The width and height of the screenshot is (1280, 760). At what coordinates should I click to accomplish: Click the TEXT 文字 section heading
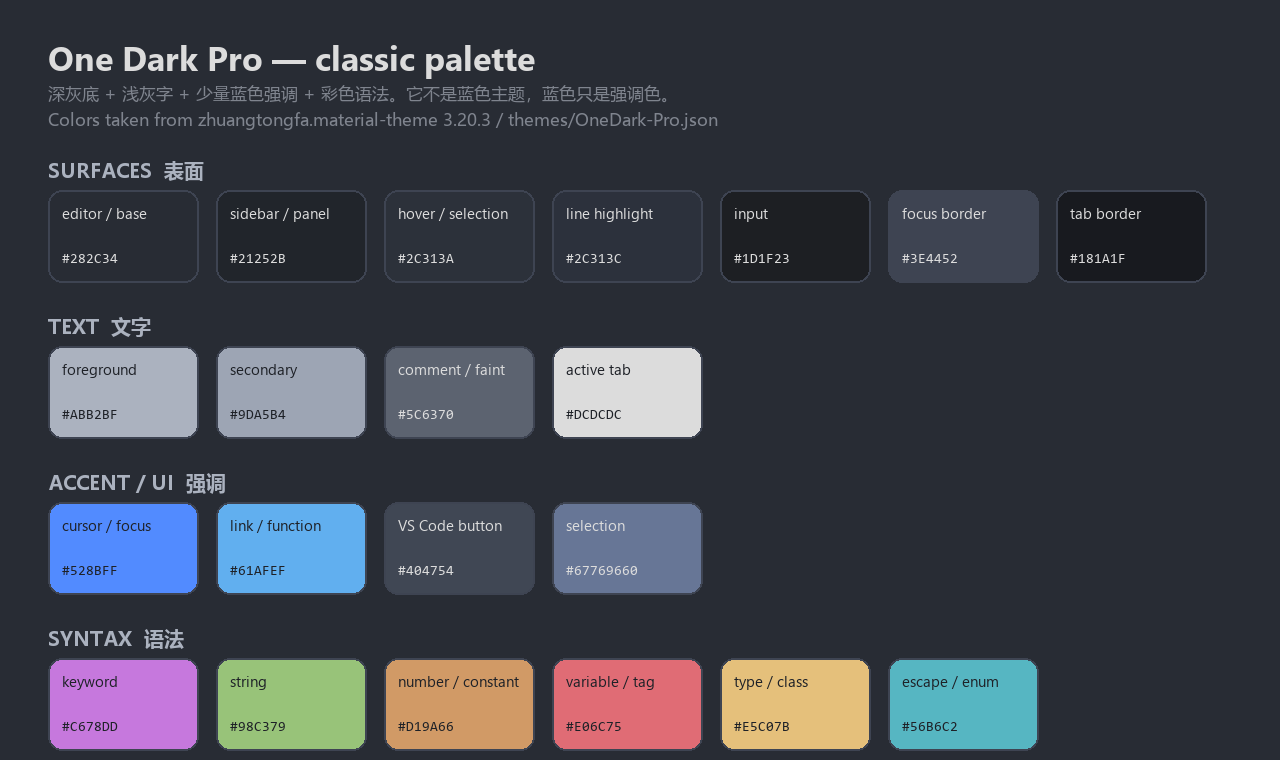point(99,327)
